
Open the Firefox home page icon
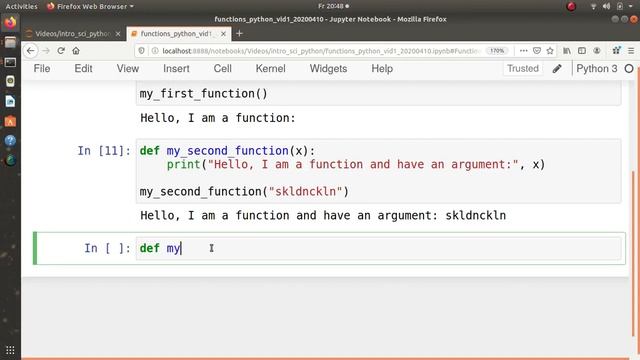coord(76,51)
